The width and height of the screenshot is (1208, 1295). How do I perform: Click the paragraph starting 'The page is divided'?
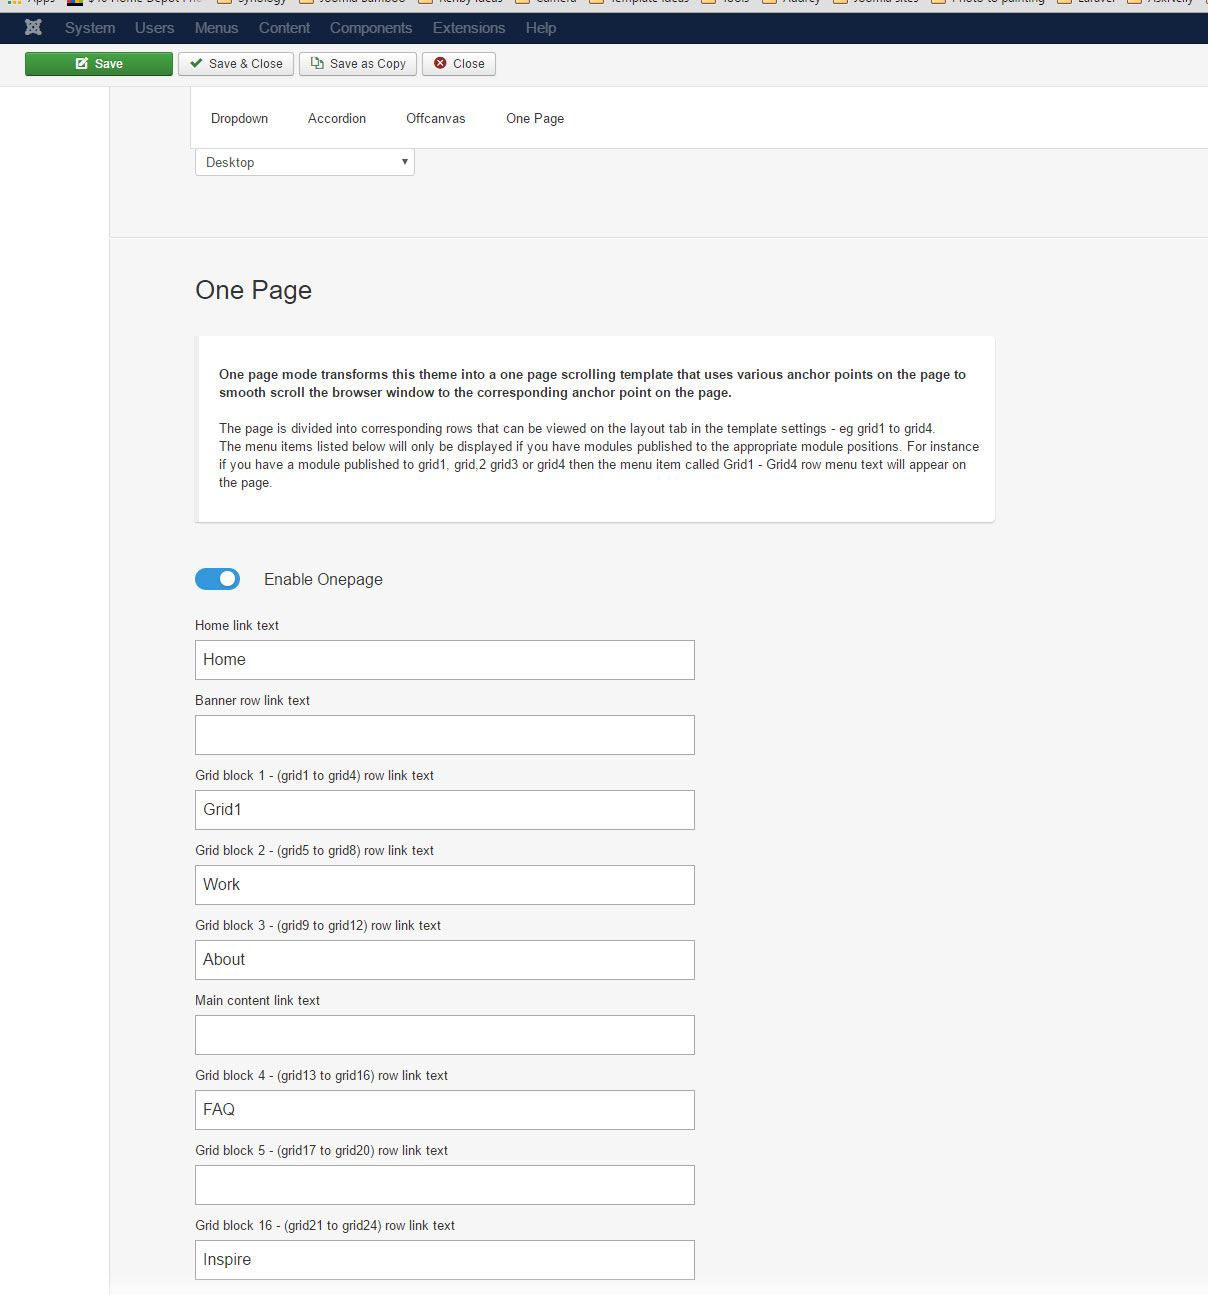(599, 455)
